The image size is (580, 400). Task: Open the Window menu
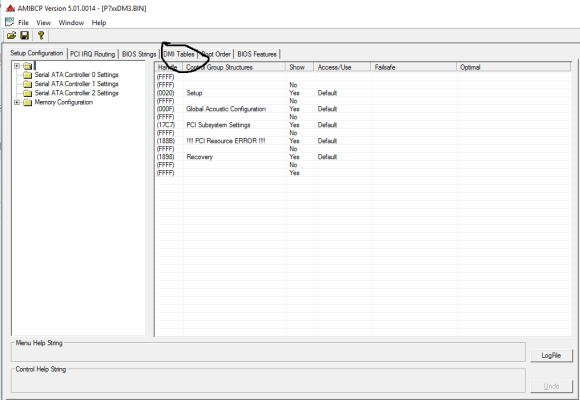tap(71, 23)
